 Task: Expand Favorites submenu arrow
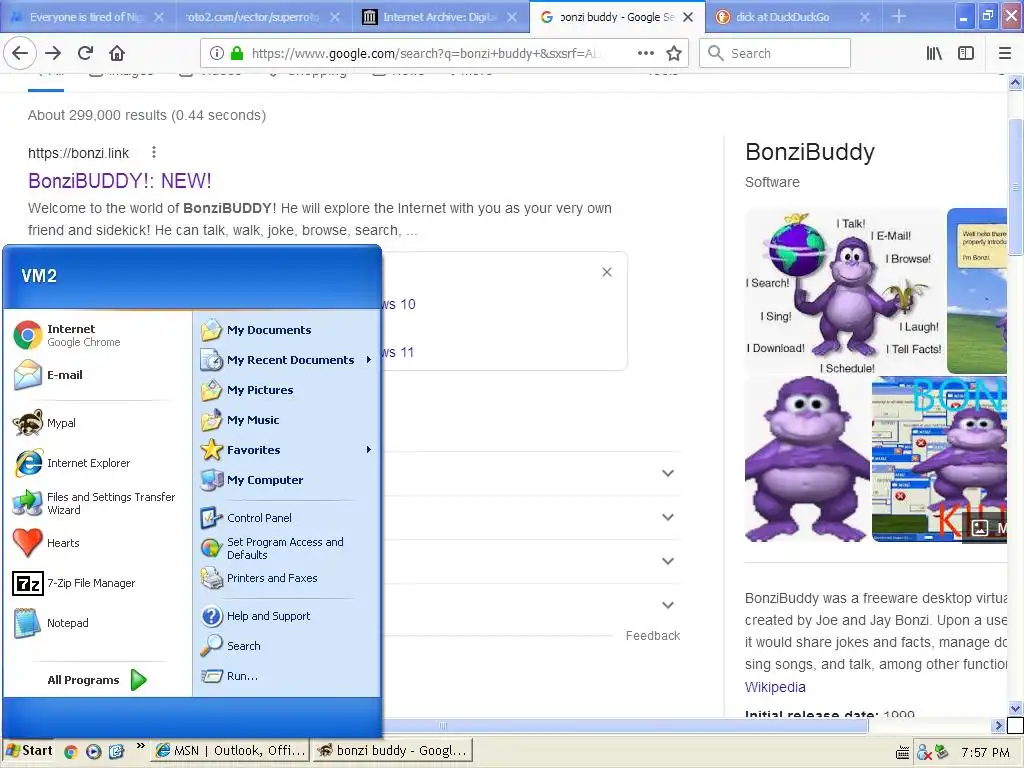[x=369, y=450]
